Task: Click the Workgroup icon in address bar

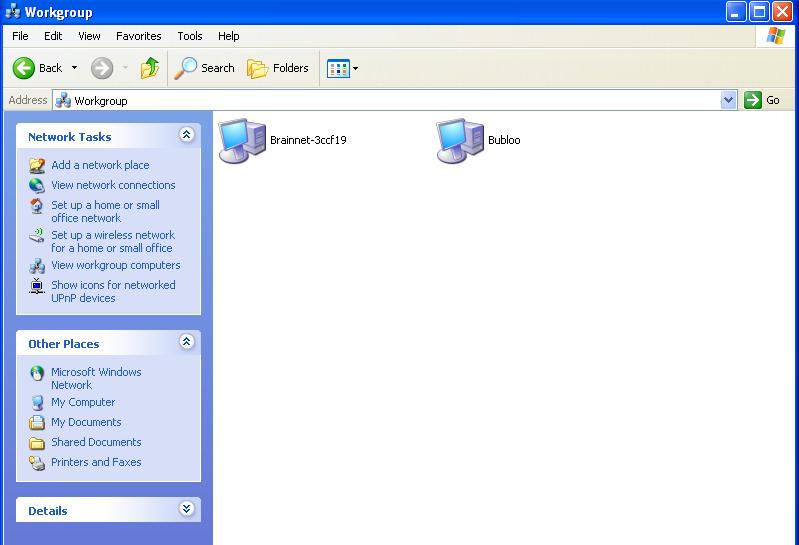Action: tap(63, 100)
